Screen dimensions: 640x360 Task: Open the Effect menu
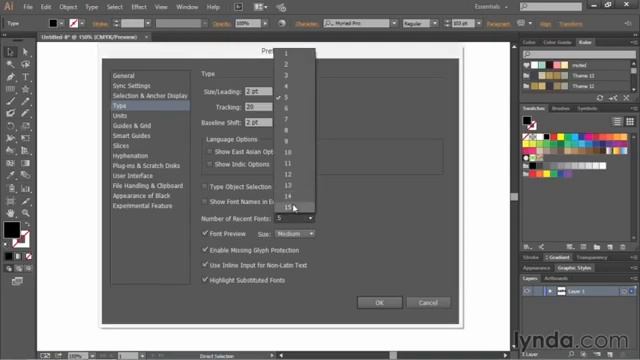click(139, 7)
